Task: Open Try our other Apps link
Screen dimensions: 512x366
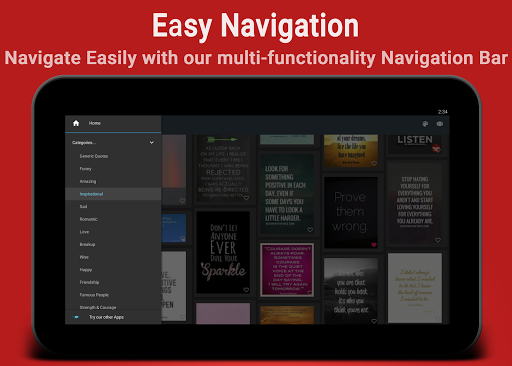Action: point(106,317)
